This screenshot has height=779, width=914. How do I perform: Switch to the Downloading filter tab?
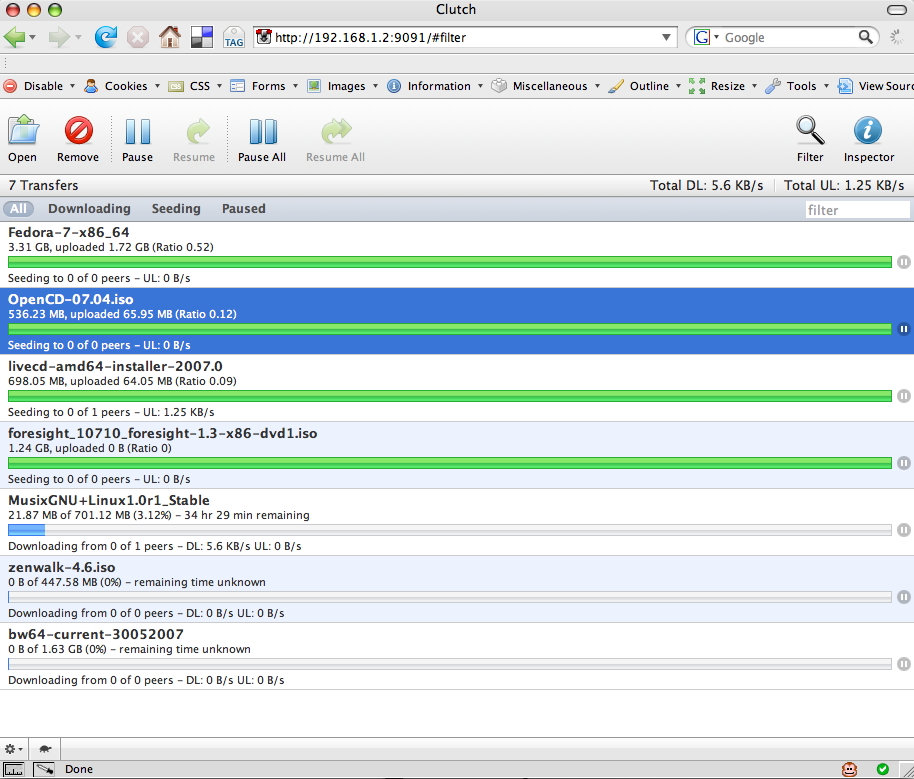(x=89, y=209)
